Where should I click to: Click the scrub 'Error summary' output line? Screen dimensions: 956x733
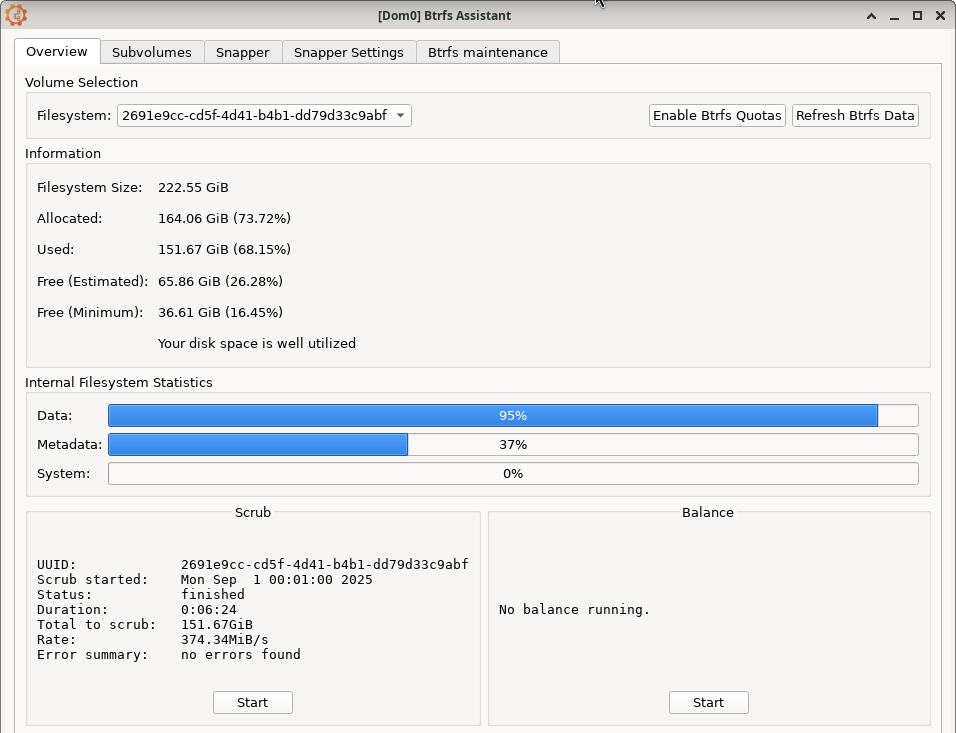(x=169, y=655)
